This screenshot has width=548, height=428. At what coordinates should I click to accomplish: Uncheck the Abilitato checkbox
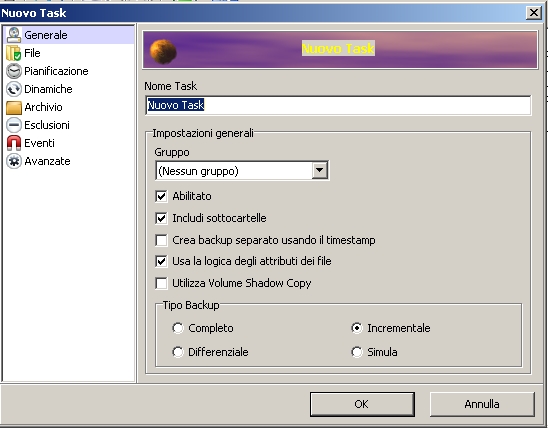[x=161, y=196]
